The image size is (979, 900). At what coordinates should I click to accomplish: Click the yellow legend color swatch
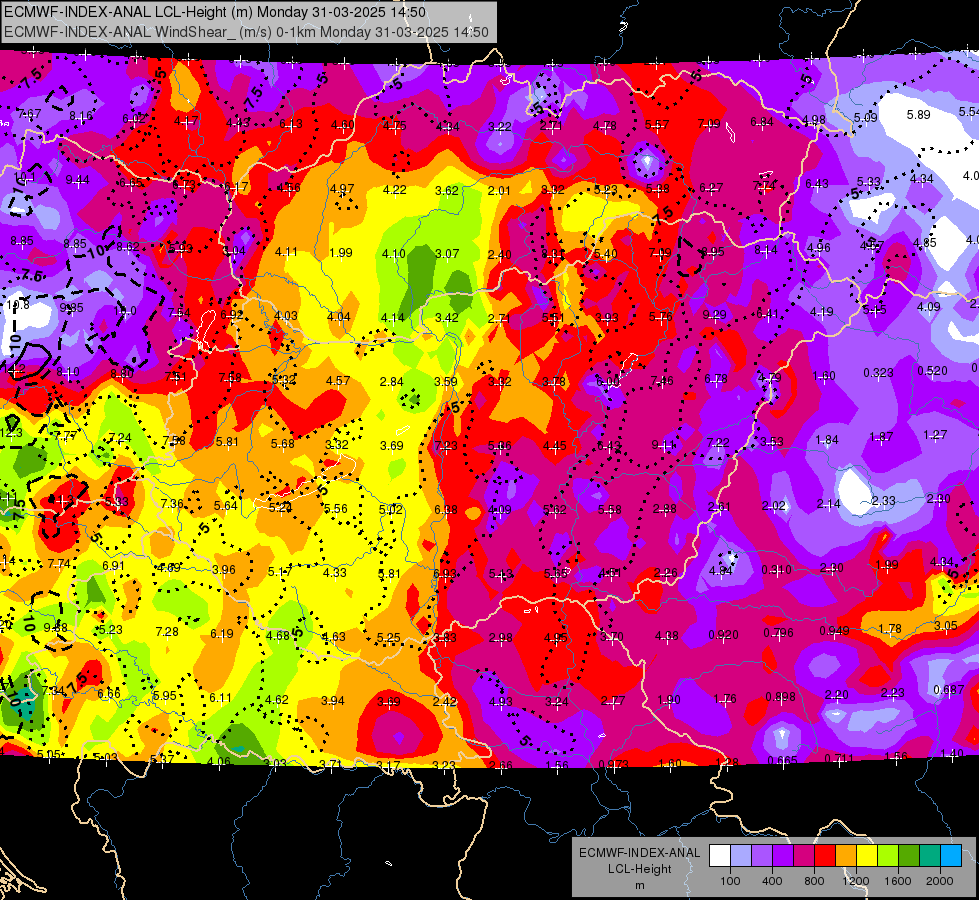(867, 856)
